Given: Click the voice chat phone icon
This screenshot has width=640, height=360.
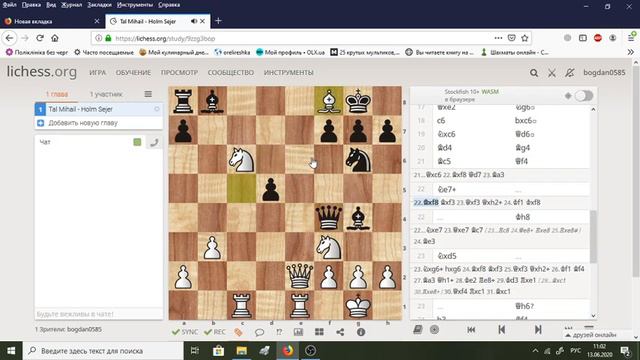Looking at the screenshot, I should [154, 142].
